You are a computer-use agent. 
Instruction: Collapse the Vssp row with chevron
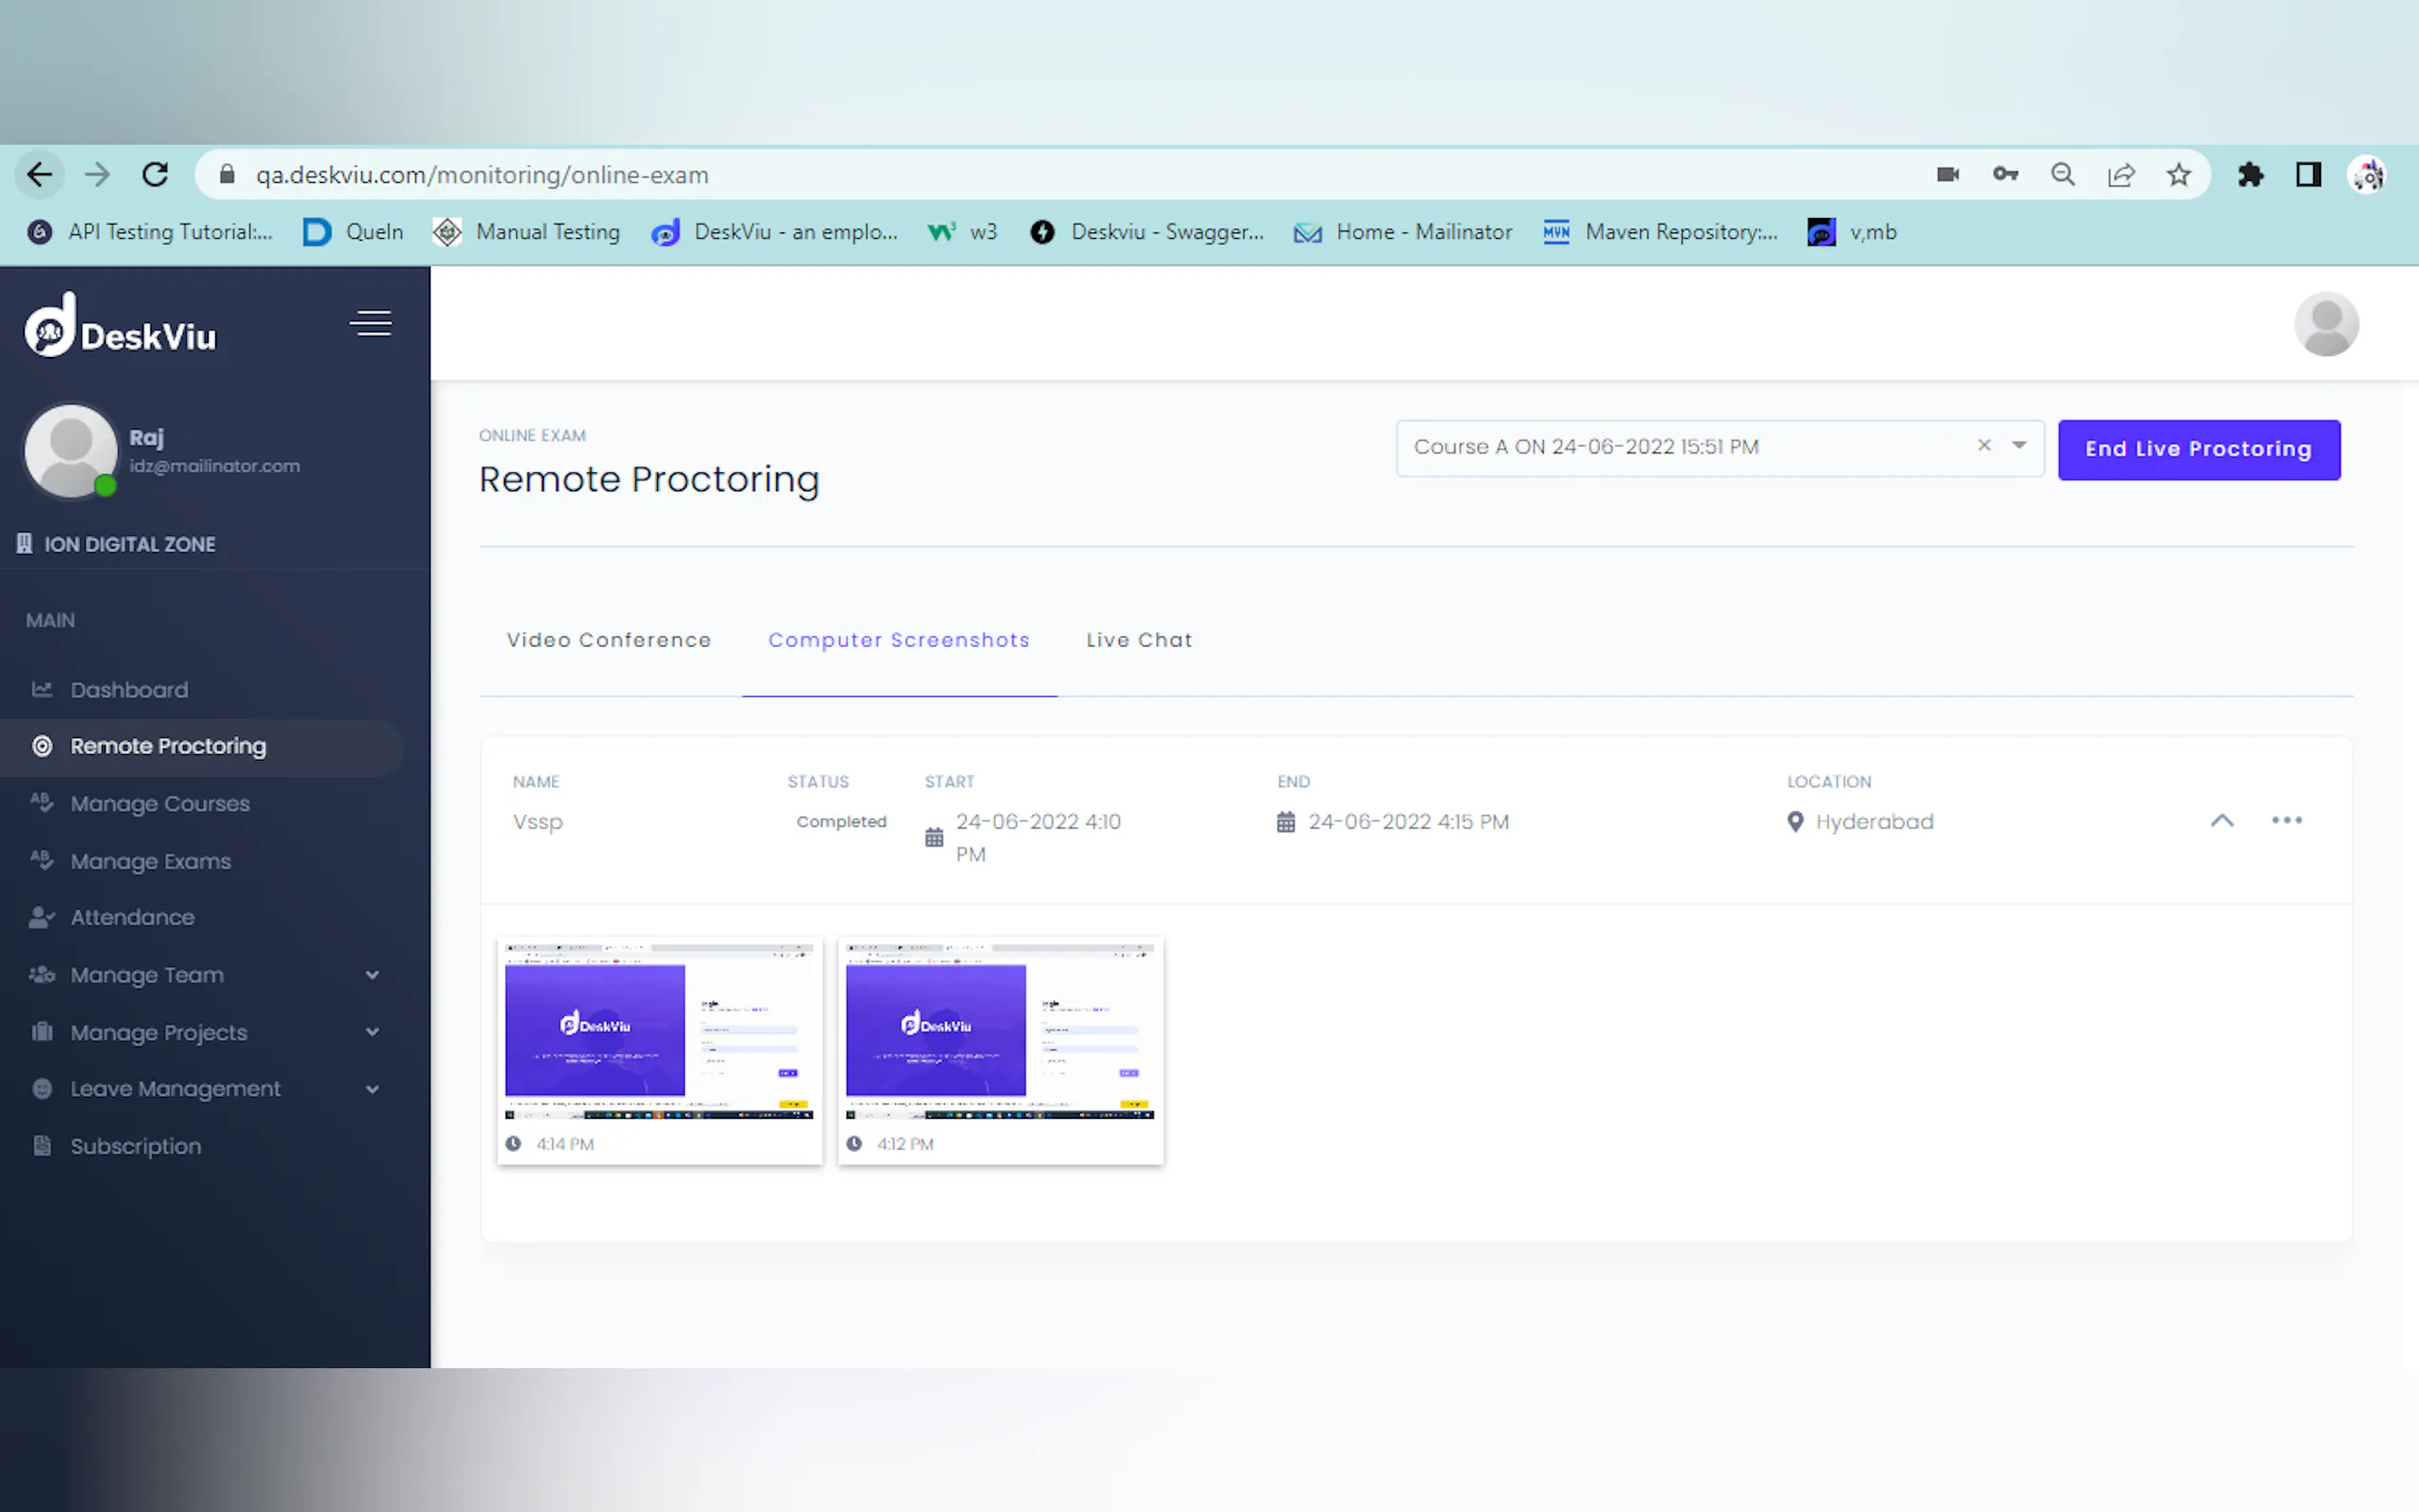(x=2221, y=820)
